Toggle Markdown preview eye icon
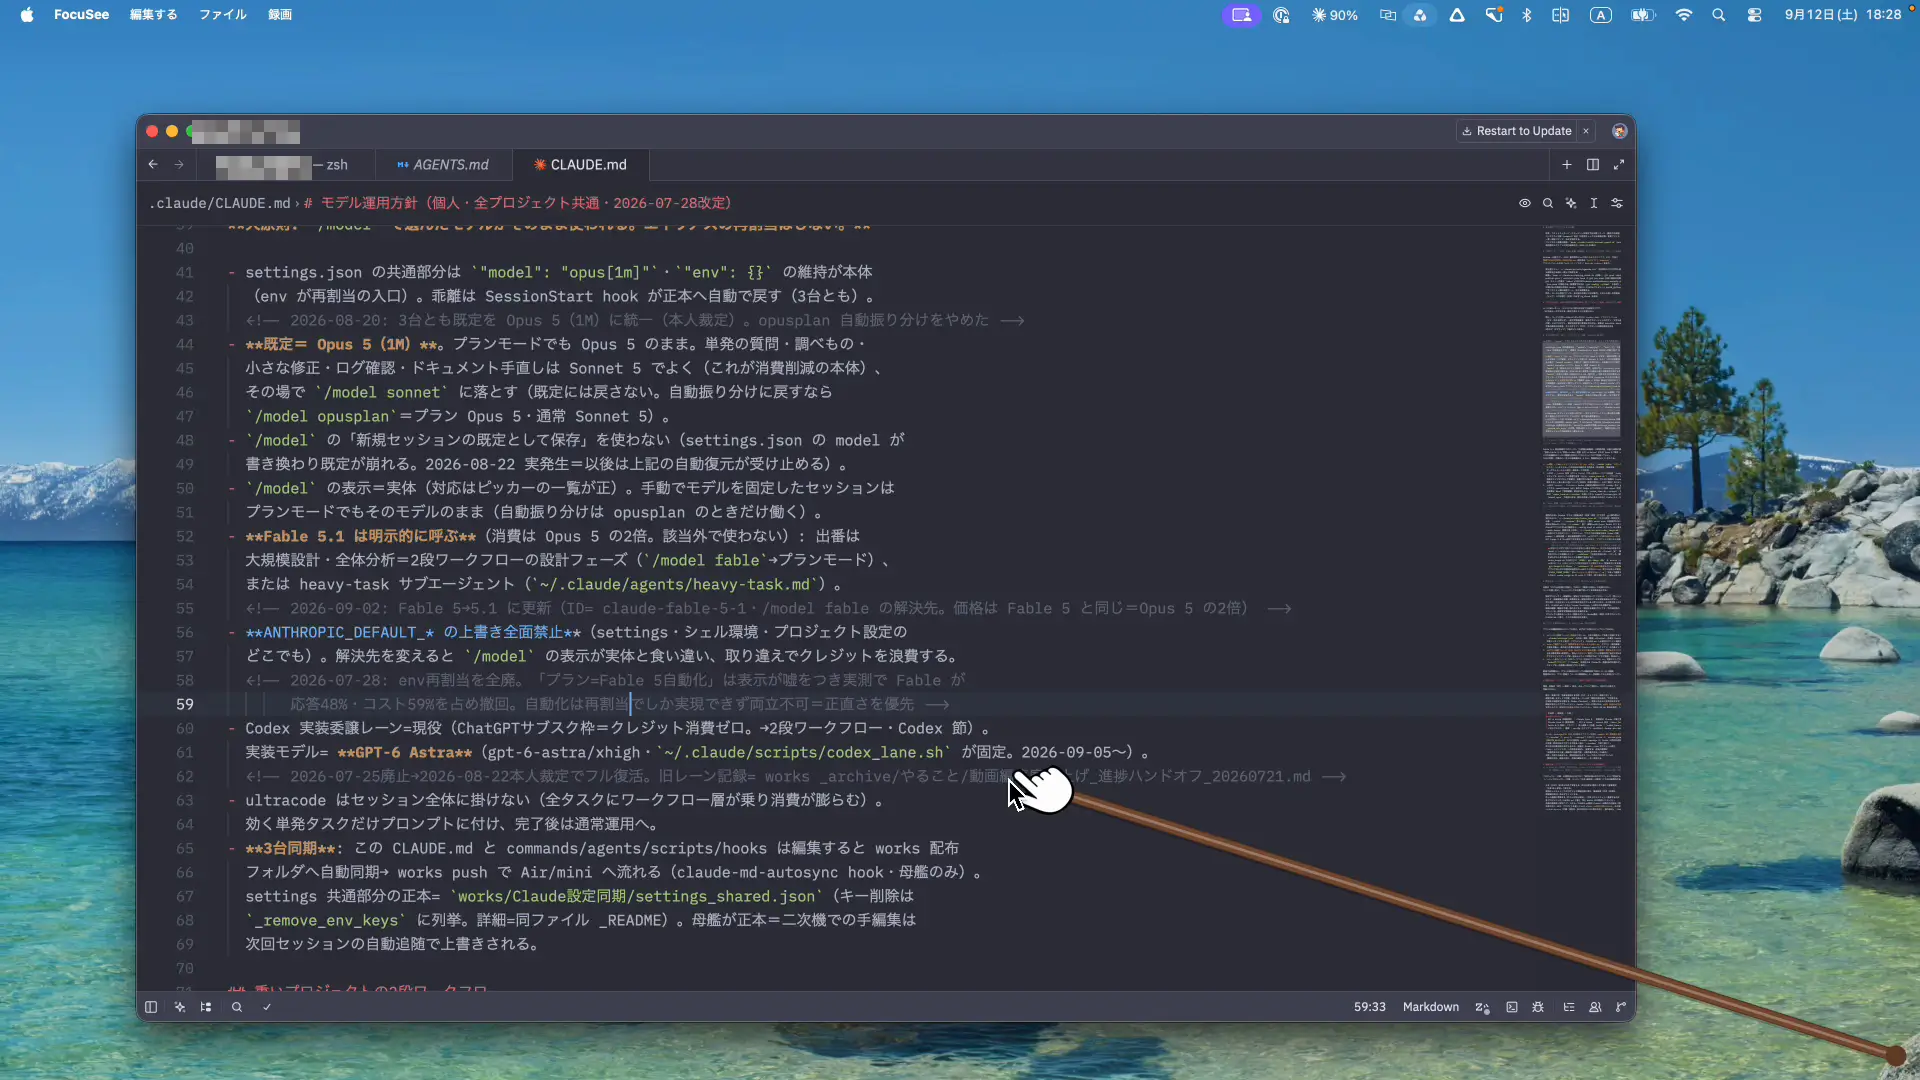The height and width of the screenshot is (1080, 1920). [x=1525, y=203]
